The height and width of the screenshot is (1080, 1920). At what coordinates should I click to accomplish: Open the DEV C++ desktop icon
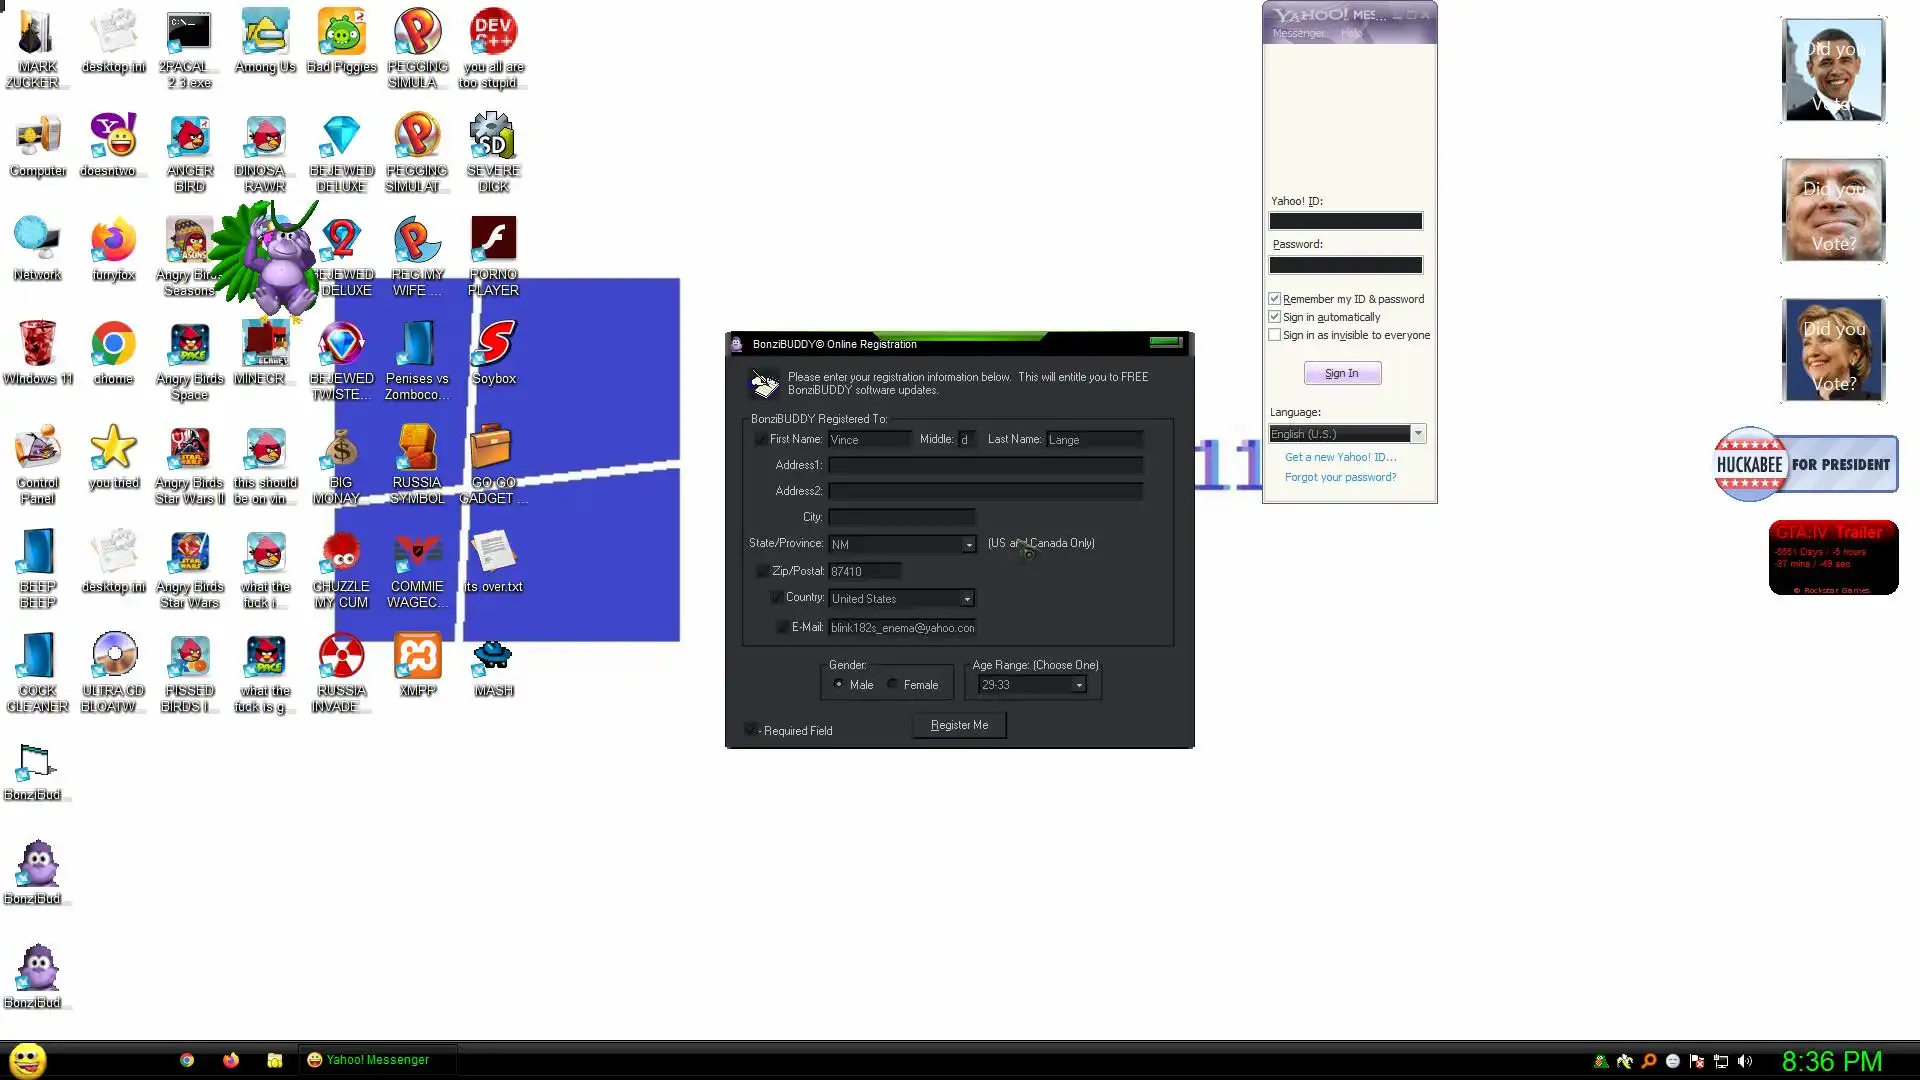493,34
